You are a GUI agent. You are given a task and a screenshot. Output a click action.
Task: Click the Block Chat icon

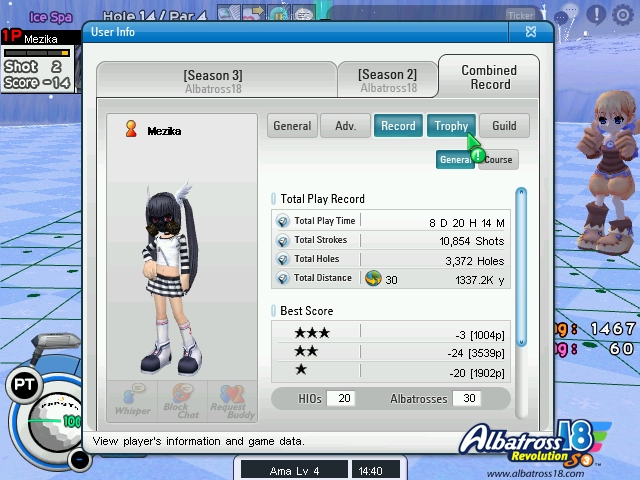tap(181, 400)
